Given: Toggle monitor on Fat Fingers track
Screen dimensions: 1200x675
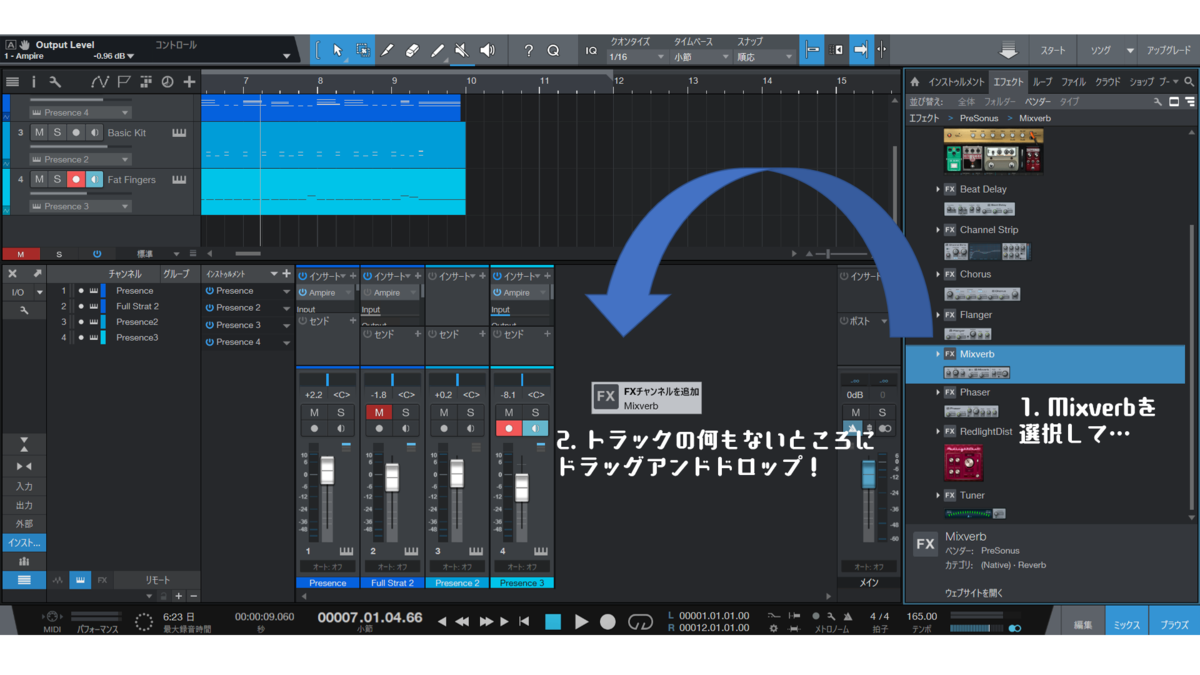Looking at the screenshot, I should pyautogui.click(x=94, y=180).
